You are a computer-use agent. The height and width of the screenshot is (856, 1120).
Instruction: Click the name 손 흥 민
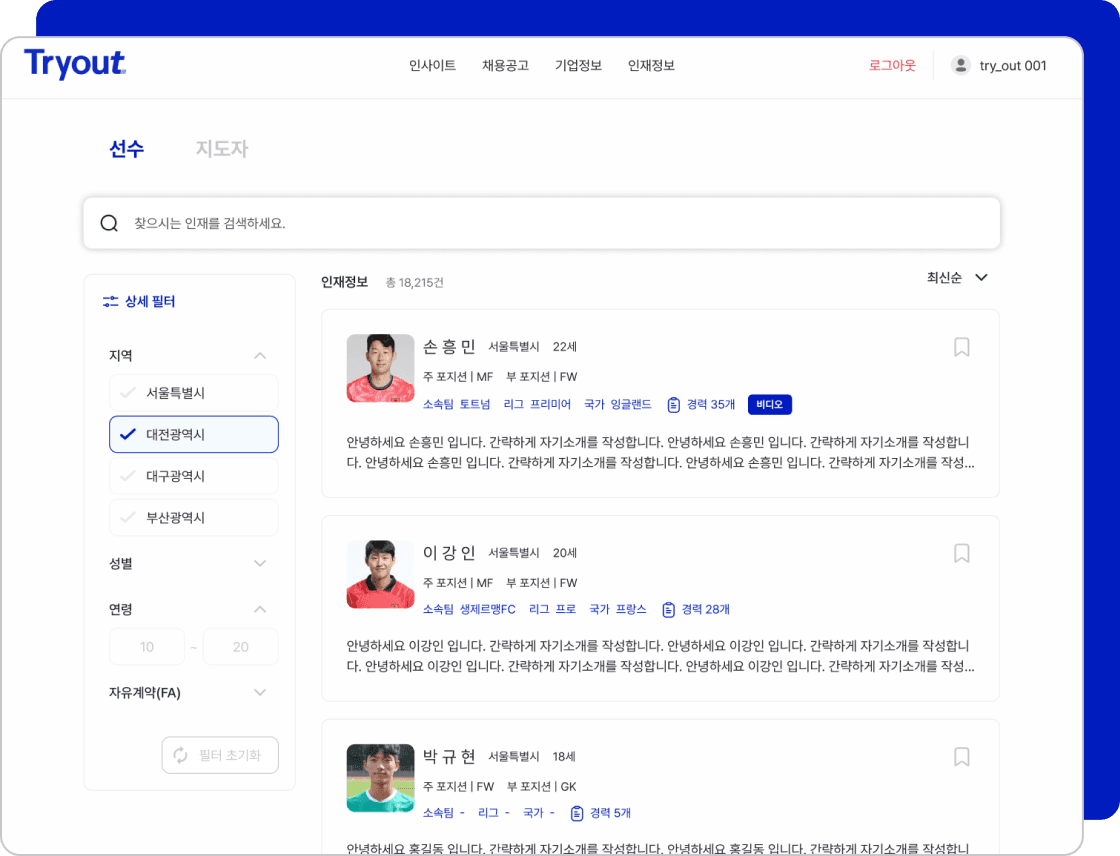[x=449, y=347]
